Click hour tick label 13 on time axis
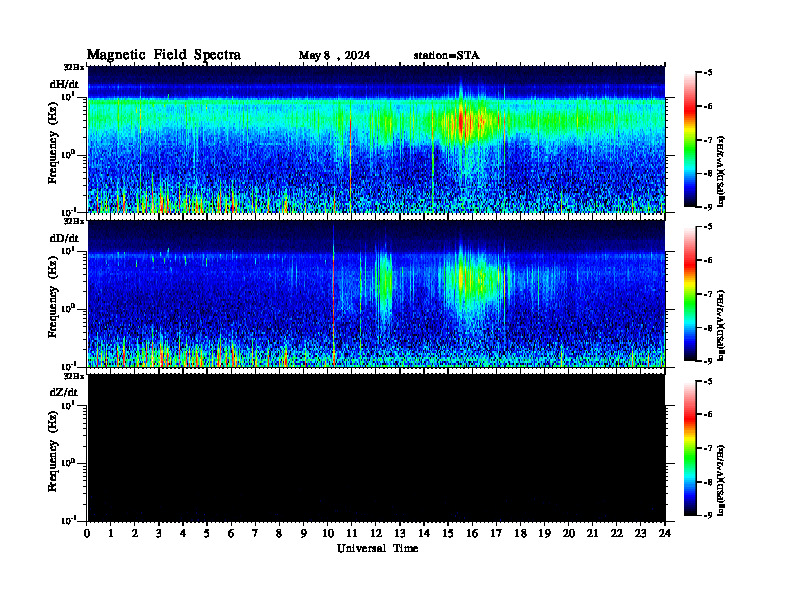Screen dimensions: 792x612 tap(400, 534)
